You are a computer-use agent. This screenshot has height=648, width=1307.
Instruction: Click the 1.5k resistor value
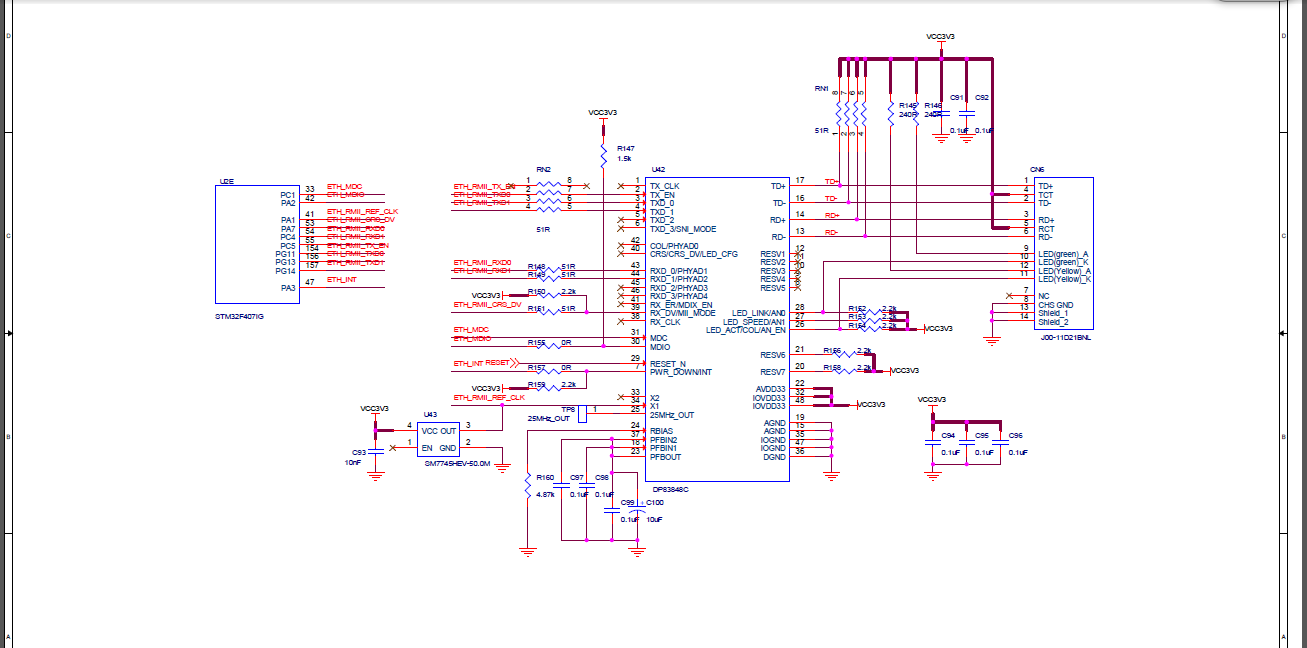(624, 159)
